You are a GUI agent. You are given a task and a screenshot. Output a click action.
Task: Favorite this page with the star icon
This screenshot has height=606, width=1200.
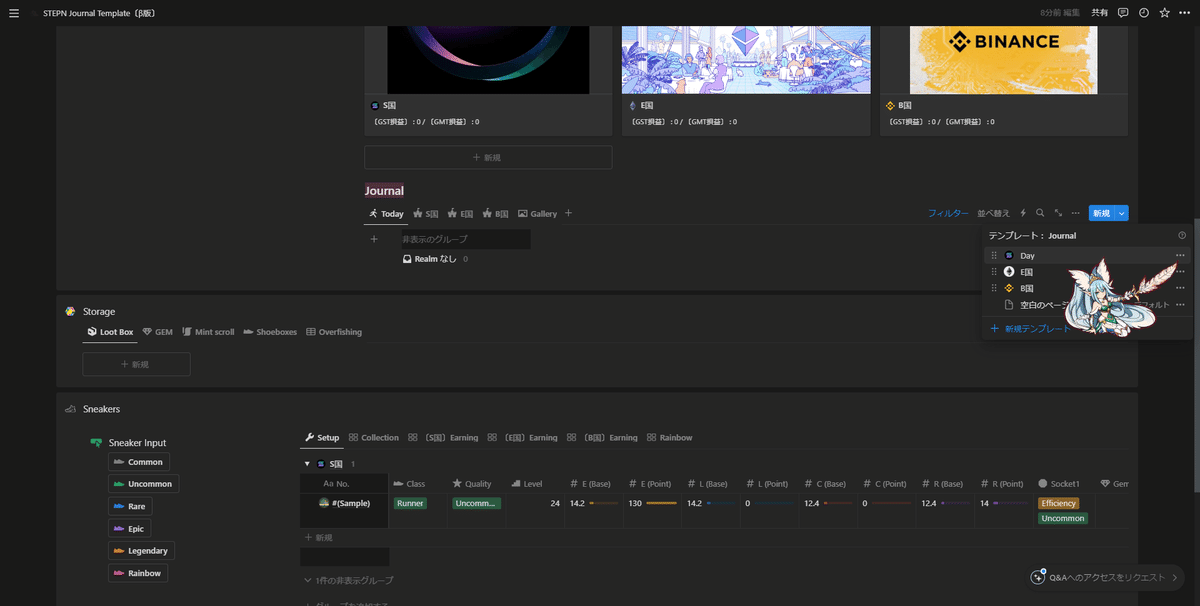tap(1164, 13)
